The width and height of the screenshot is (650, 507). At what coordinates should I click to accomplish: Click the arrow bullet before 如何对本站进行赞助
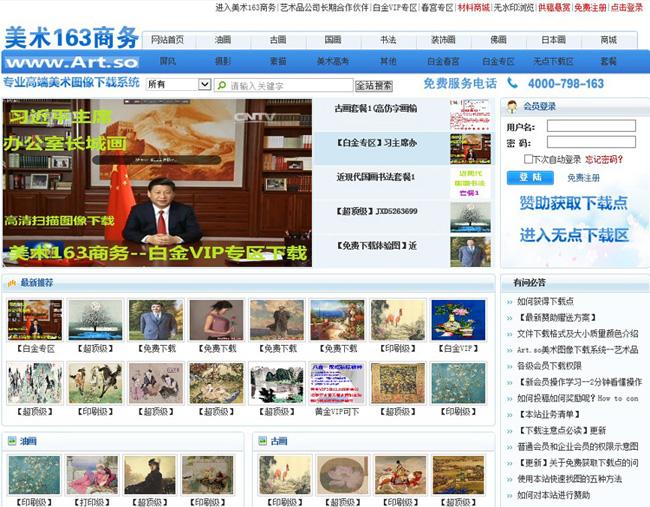(509, 495)
